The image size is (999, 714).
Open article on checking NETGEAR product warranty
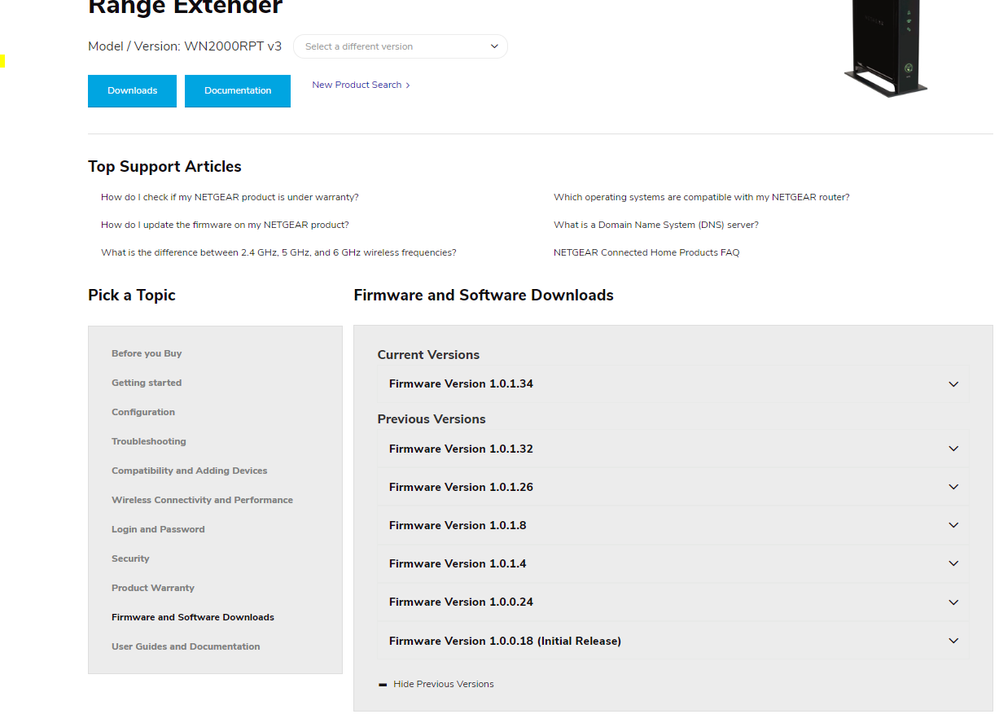click(x=229, y=197)
